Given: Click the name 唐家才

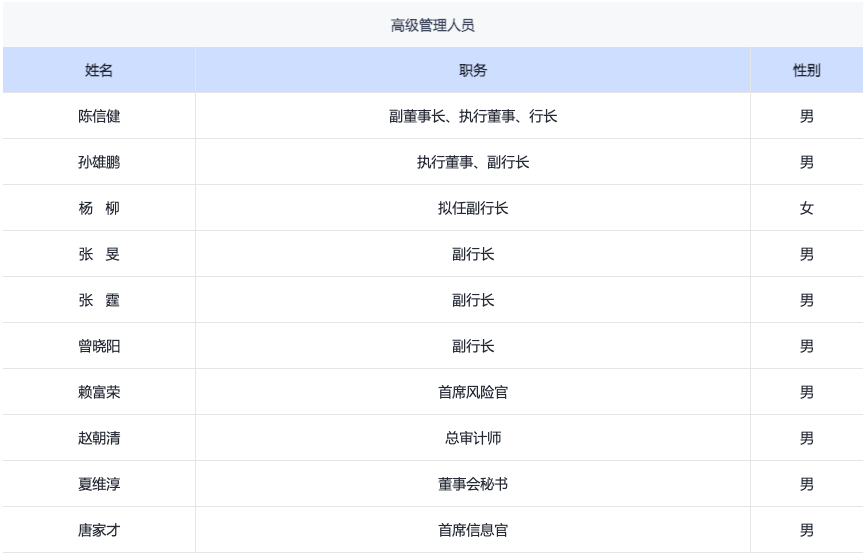Looking at the screenshot, I should click(99, 530).
